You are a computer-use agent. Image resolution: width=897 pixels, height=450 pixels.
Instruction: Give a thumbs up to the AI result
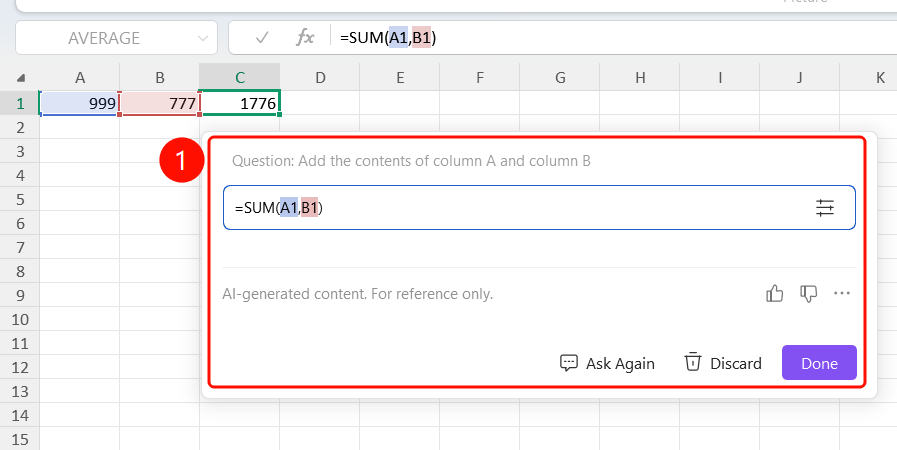coord(775,294)
